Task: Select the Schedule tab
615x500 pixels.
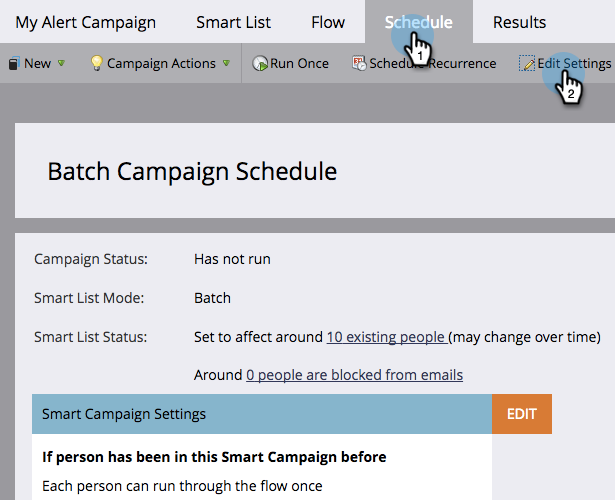Action: click(x=418, y=22)
